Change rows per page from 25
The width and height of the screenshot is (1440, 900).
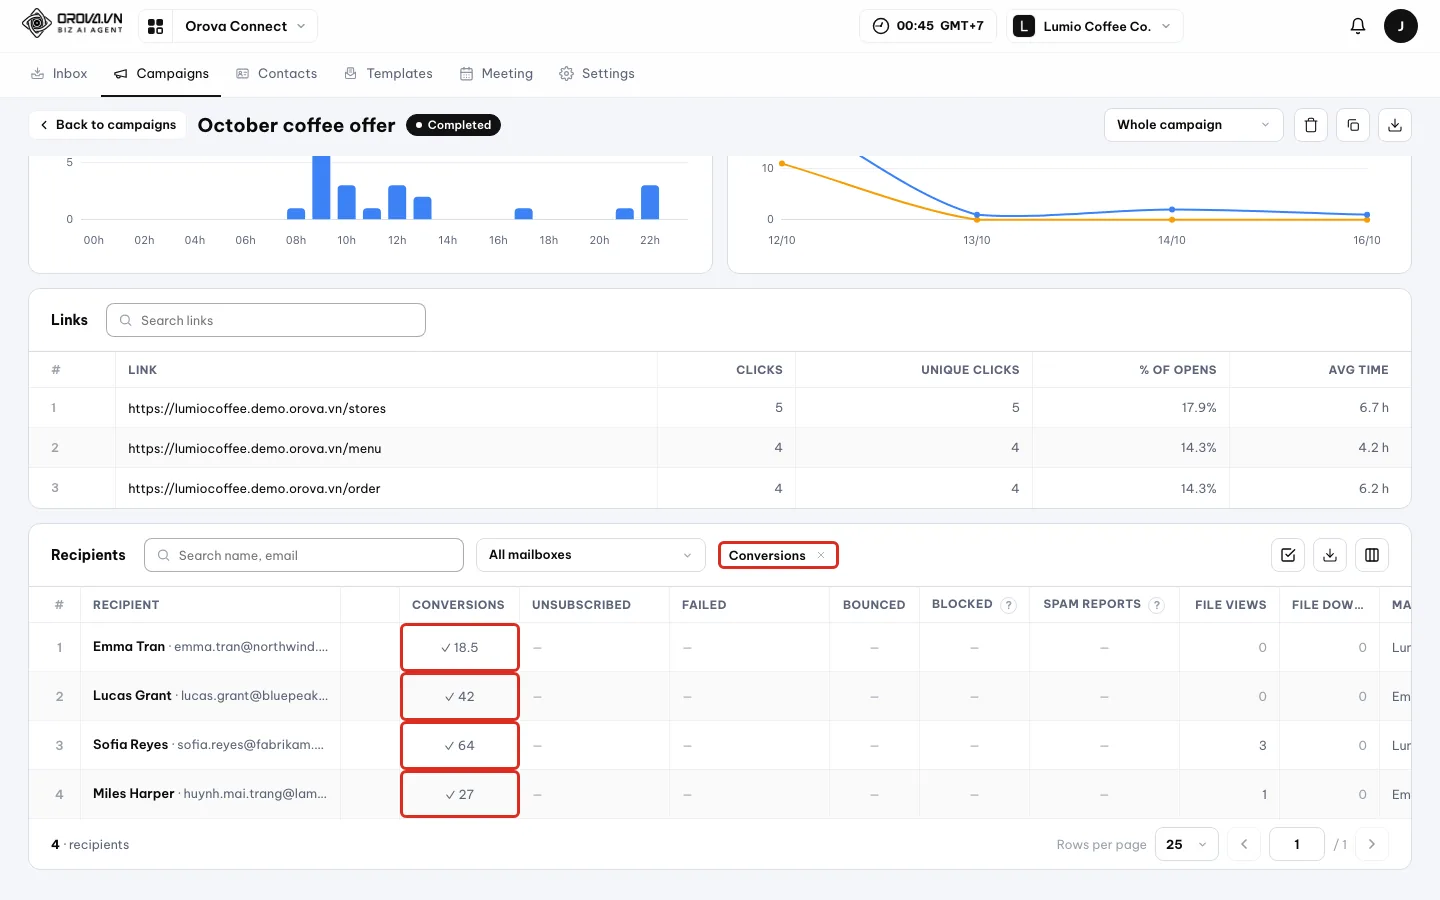(x=1187, y=844)
